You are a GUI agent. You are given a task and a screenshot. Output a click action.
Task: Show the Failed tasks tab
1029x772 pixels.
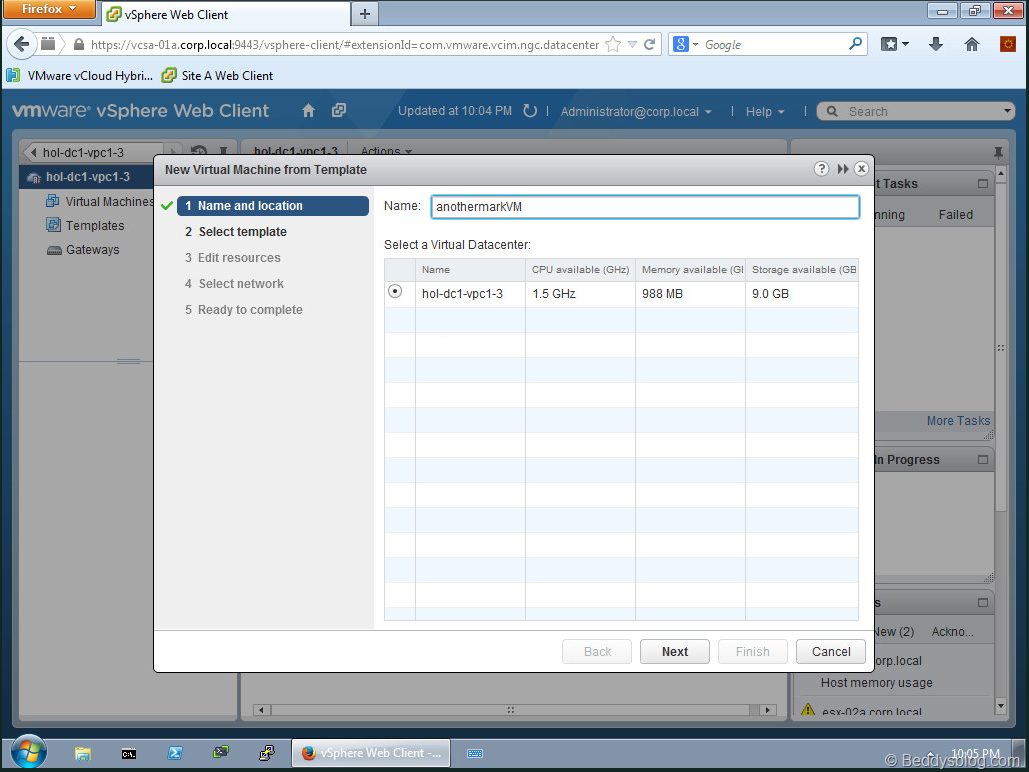(x=956, y=215)
